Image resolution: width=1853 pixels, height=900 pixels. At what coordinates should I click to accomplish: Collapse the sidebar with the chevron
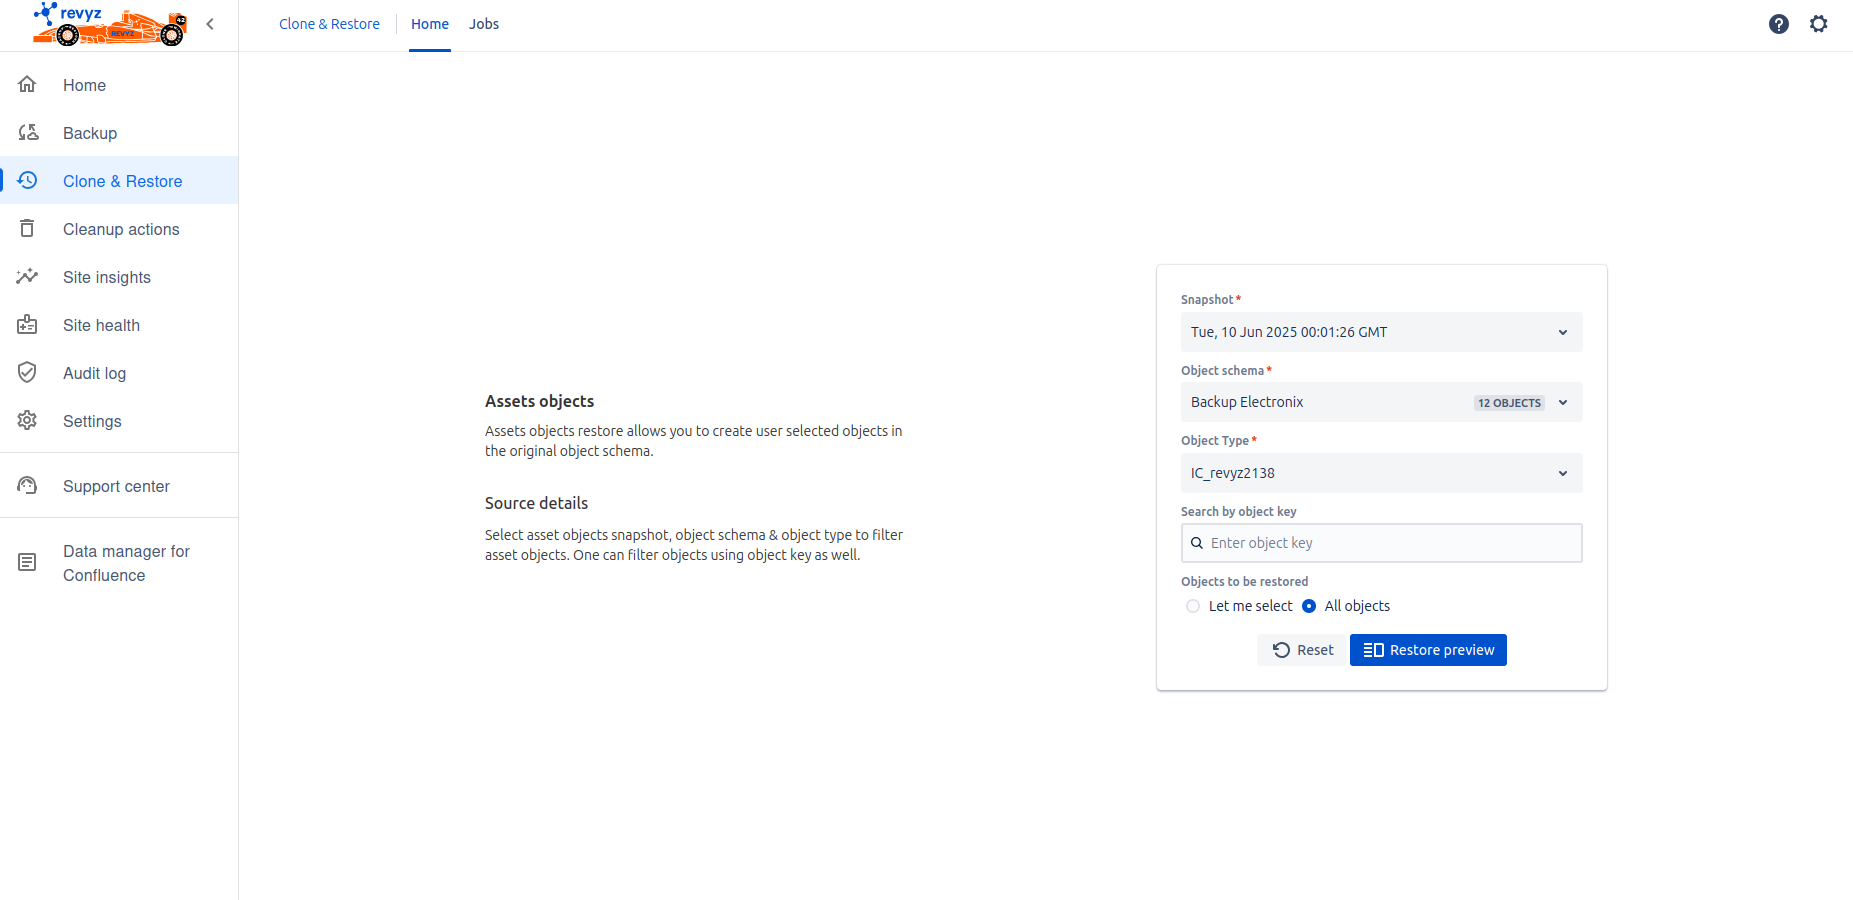point(210,24)
